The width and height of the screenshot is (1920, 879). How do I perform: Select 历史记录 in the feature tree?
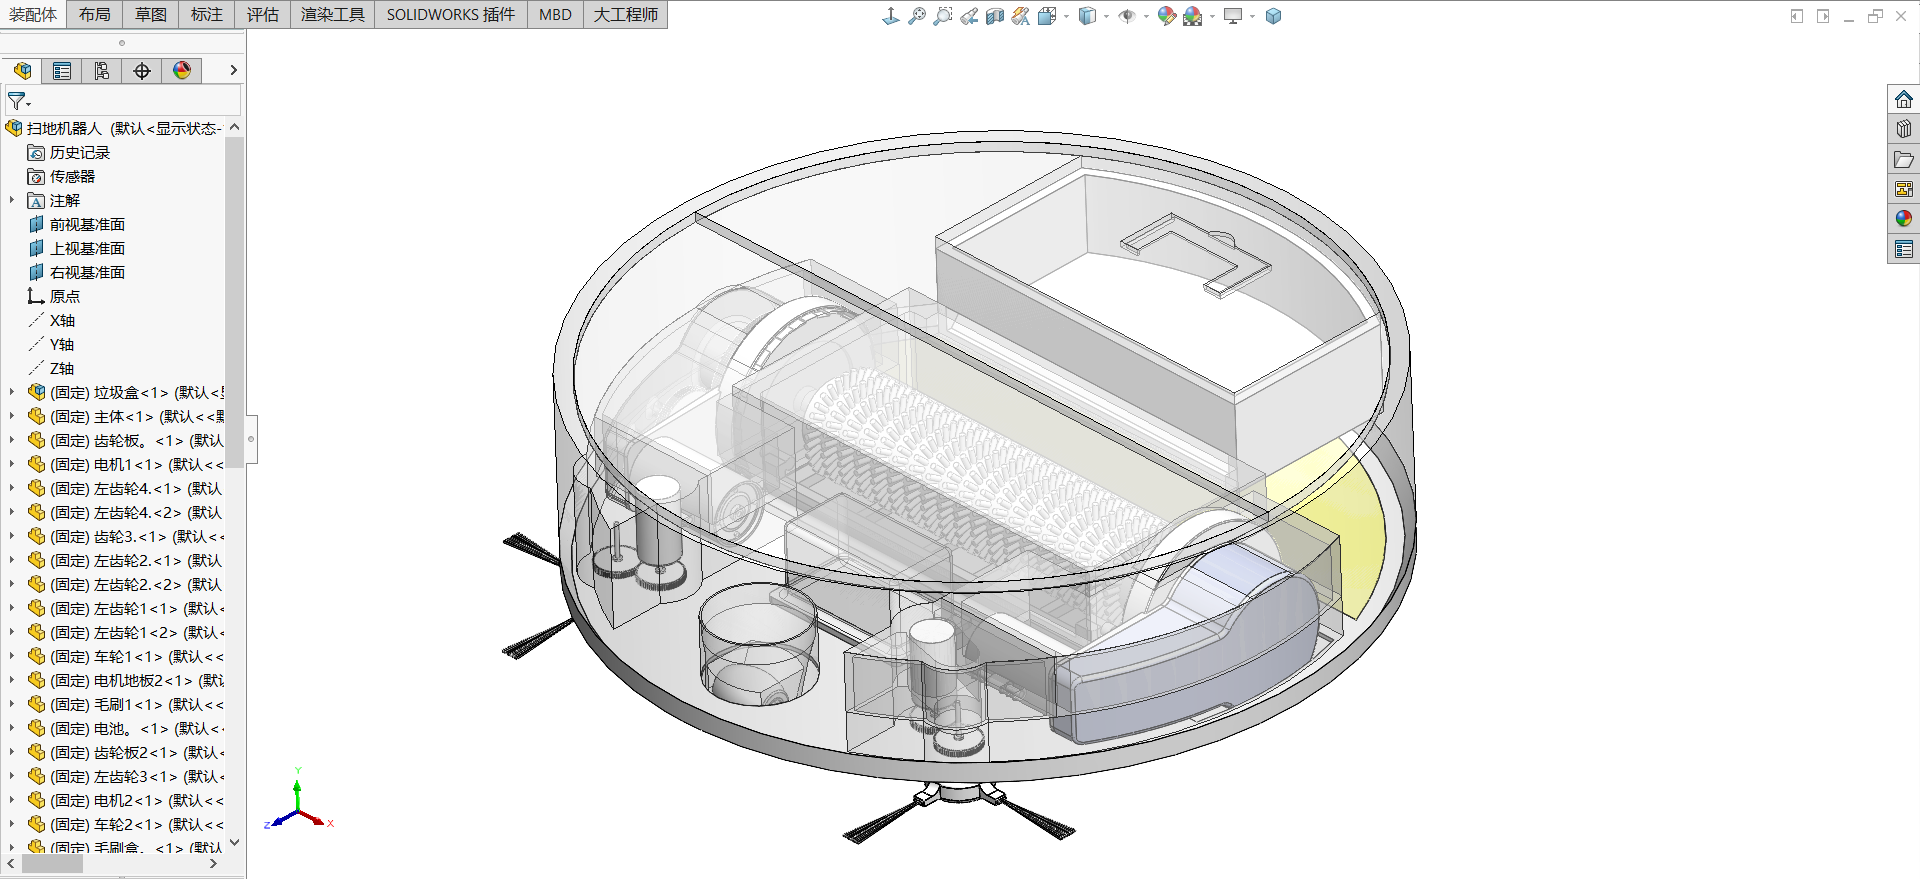pos(69,152)
